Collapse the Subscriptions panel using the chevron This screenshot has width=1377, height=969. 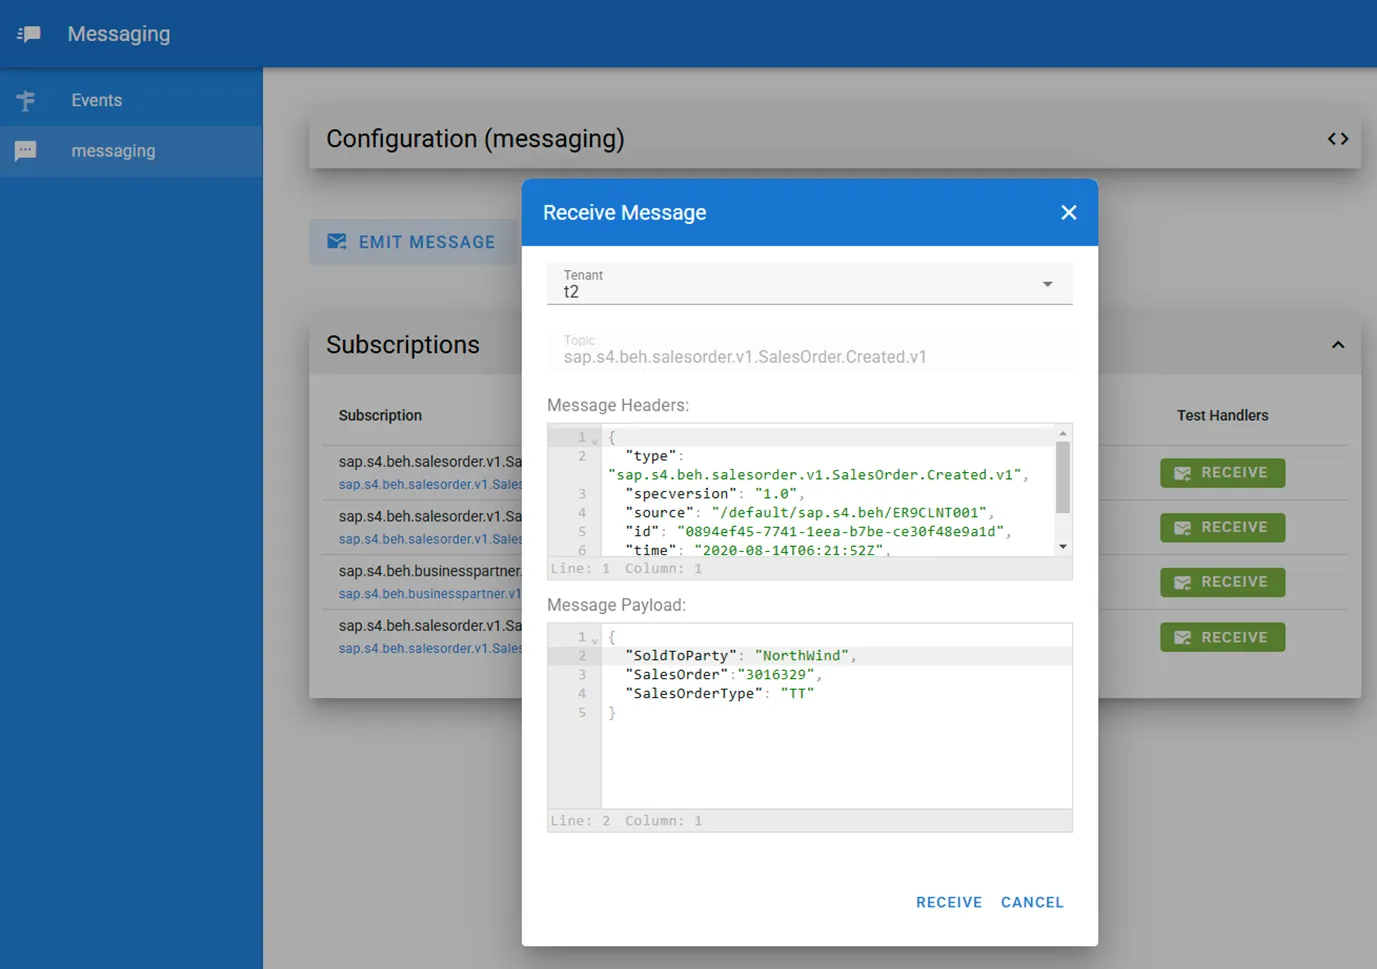[1338, 344]
